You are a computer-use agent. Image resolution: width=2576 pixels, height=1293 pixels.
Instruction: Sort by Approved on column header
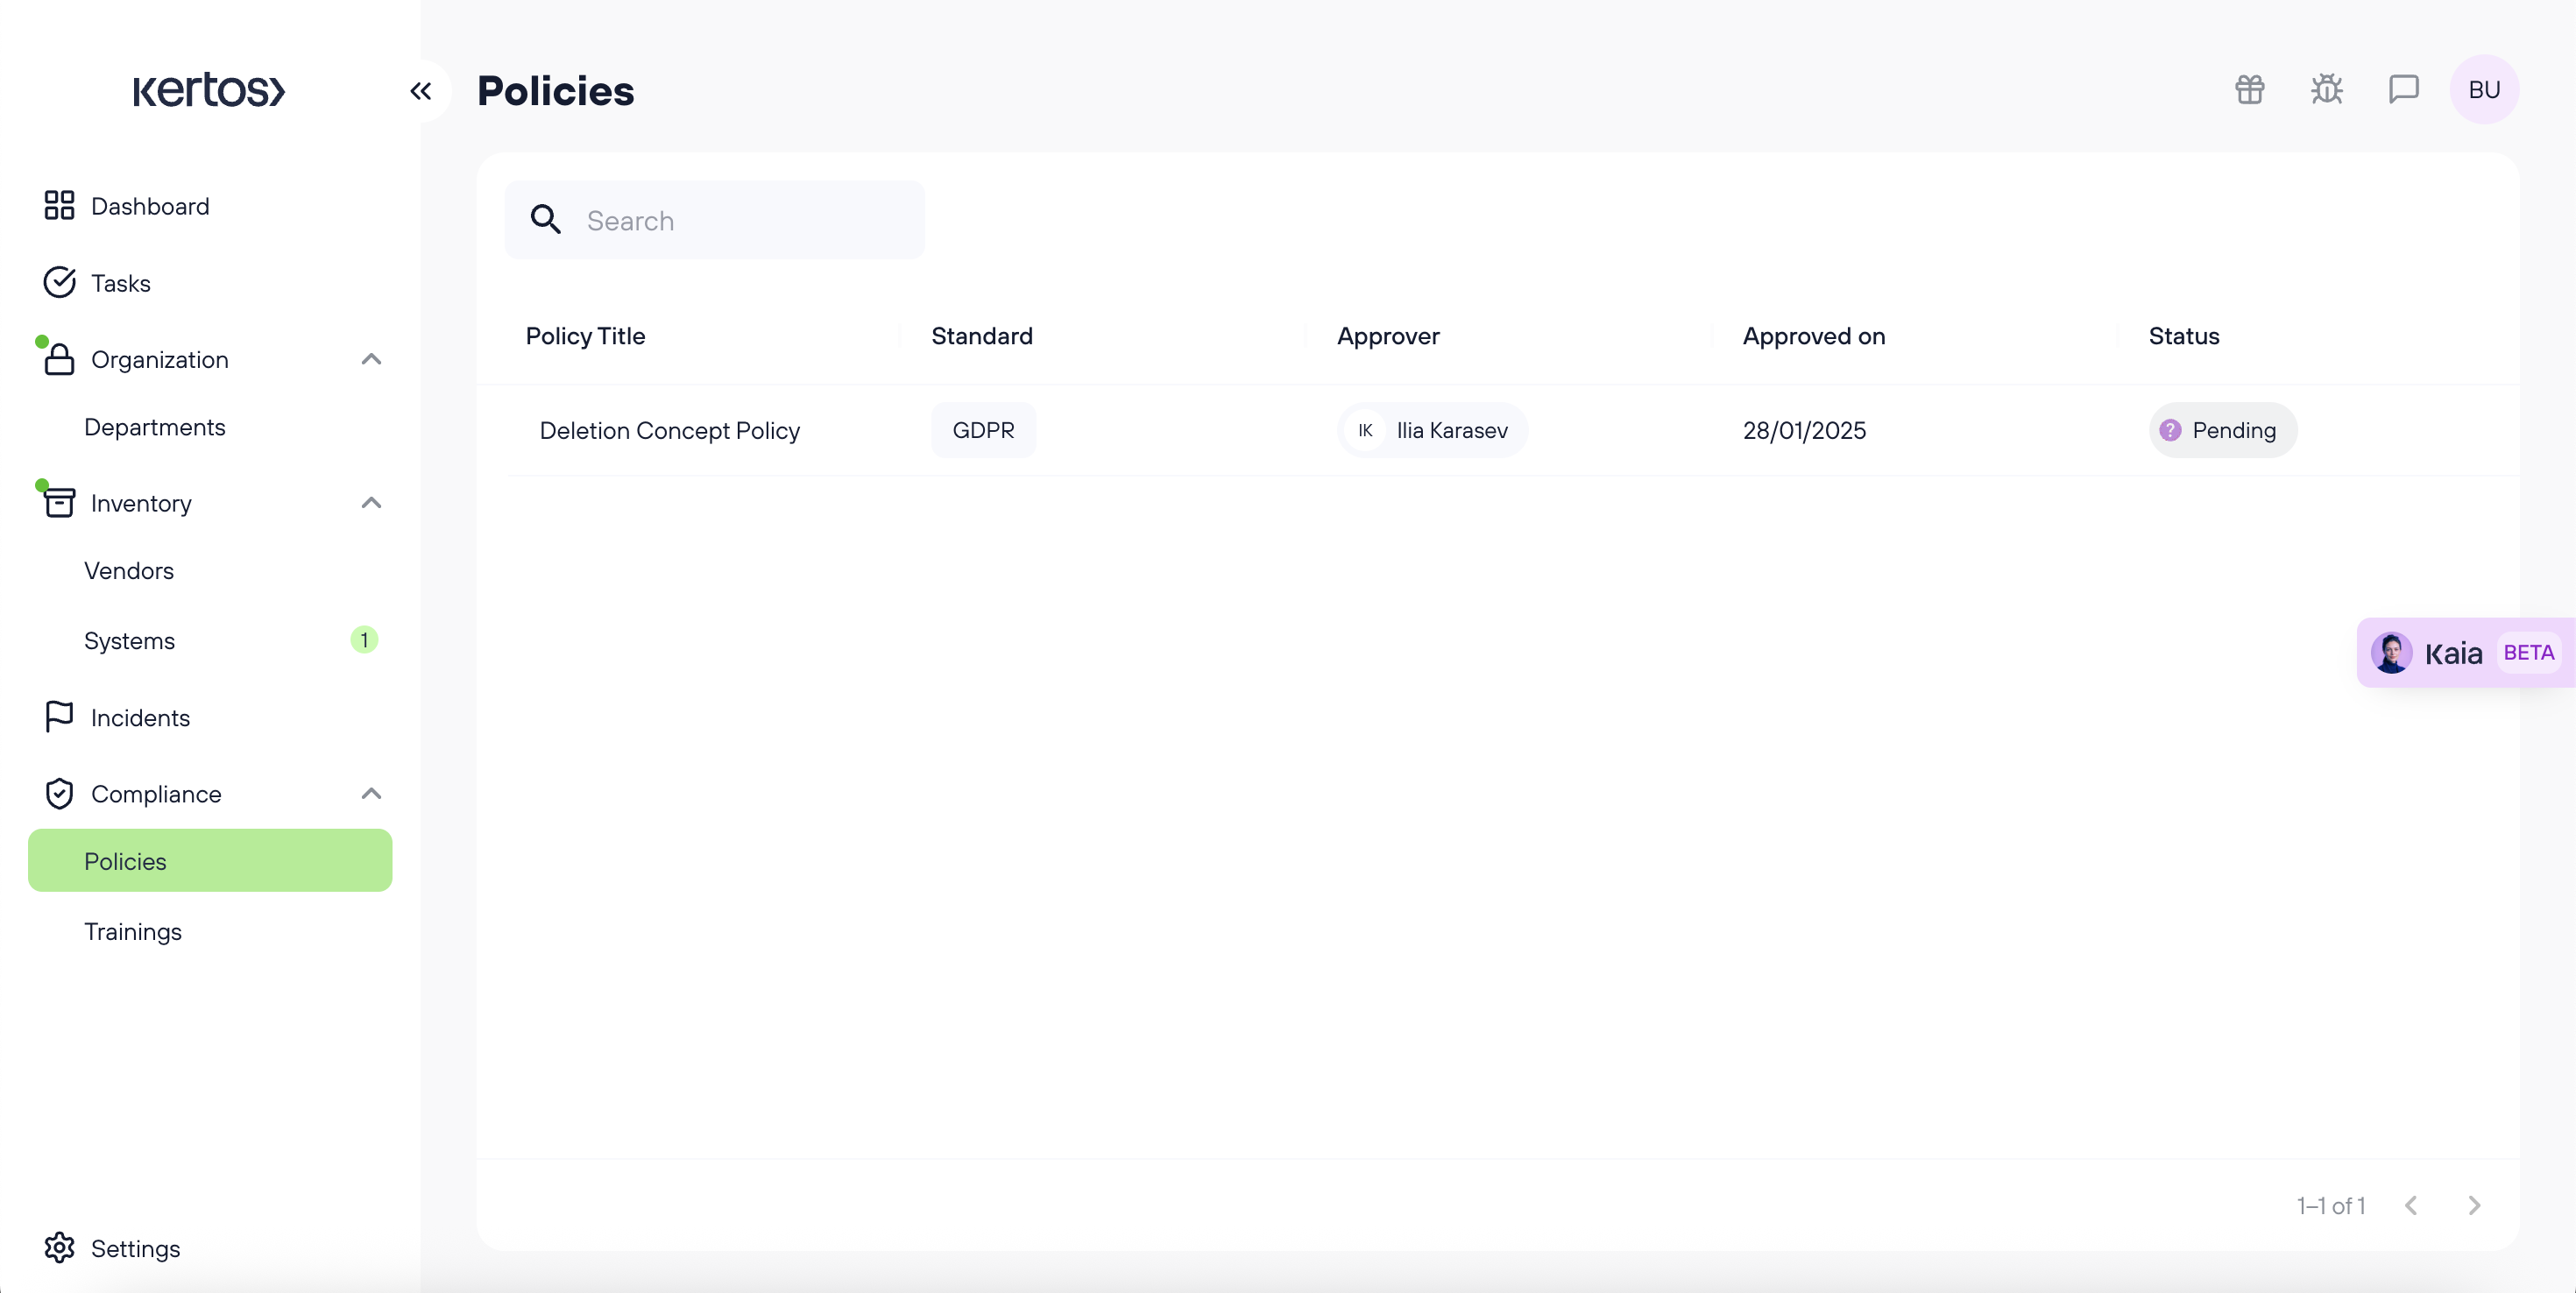(1814, 336)
